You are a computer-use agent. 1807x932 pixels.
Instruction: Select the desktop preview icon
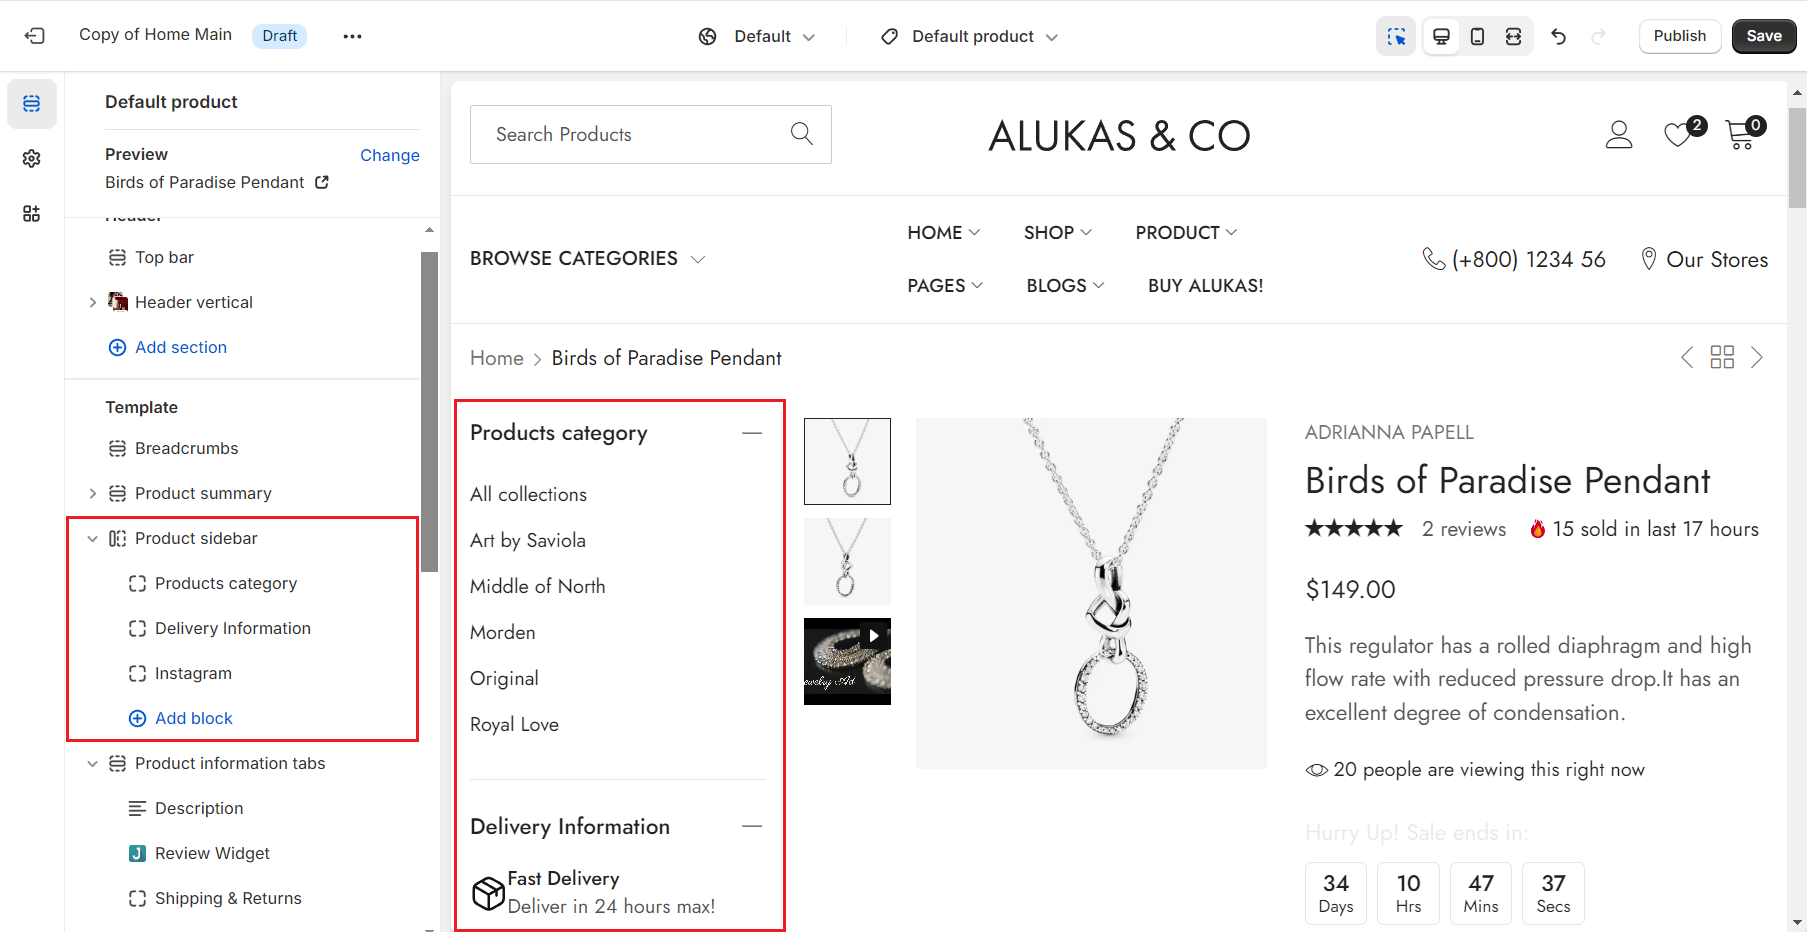coord(1441,37)
